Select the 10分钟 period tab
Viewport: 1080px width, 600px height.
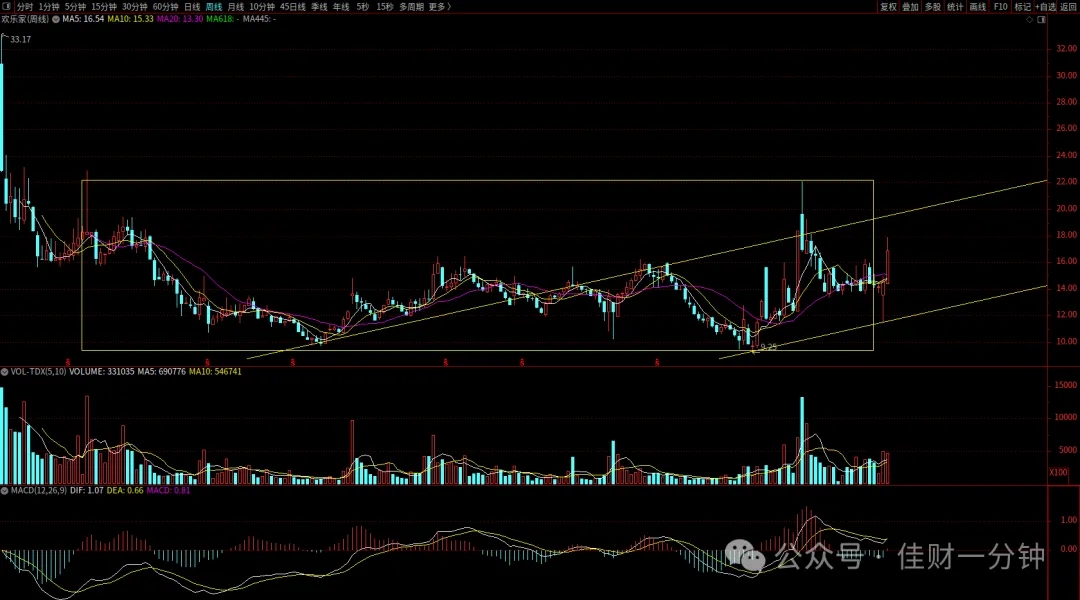(x=262, y=7)
